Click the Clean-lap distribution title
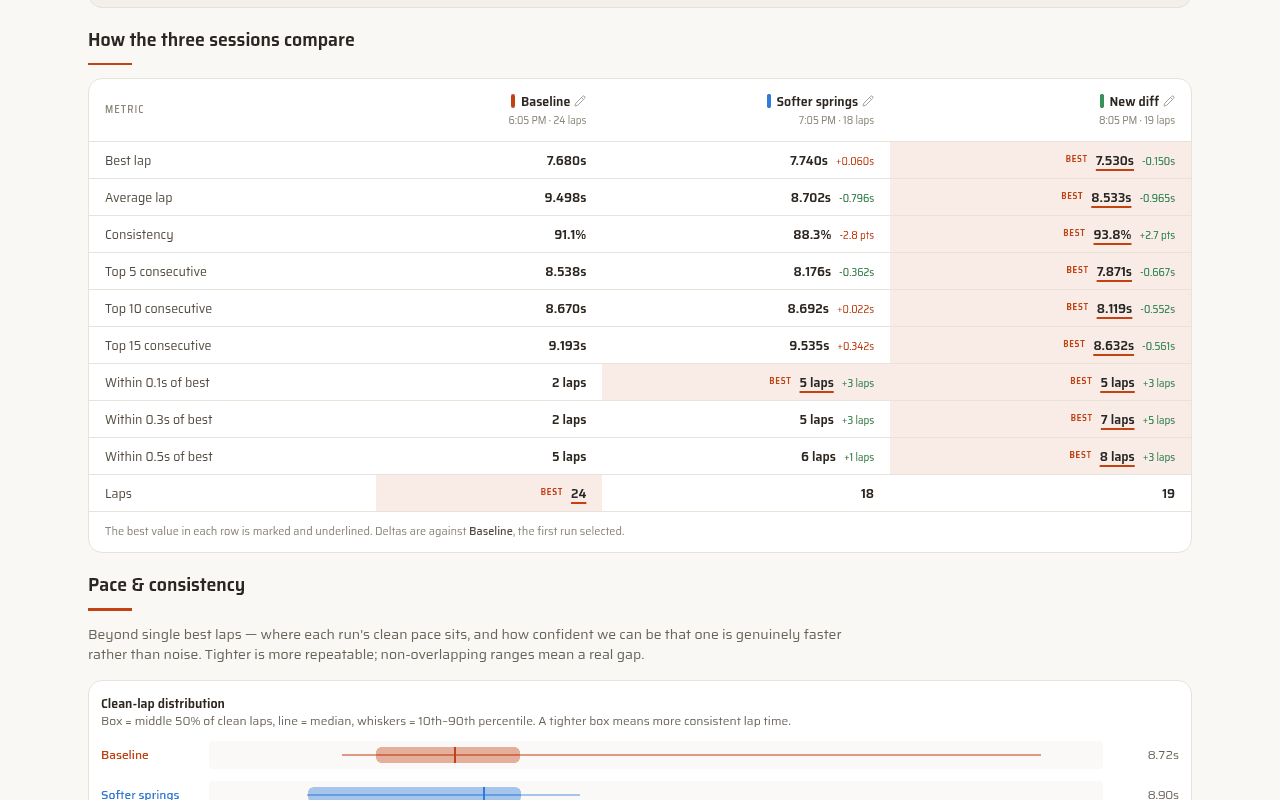The height and width of the screenshot is (800, 1280). (x=163, y=703)
